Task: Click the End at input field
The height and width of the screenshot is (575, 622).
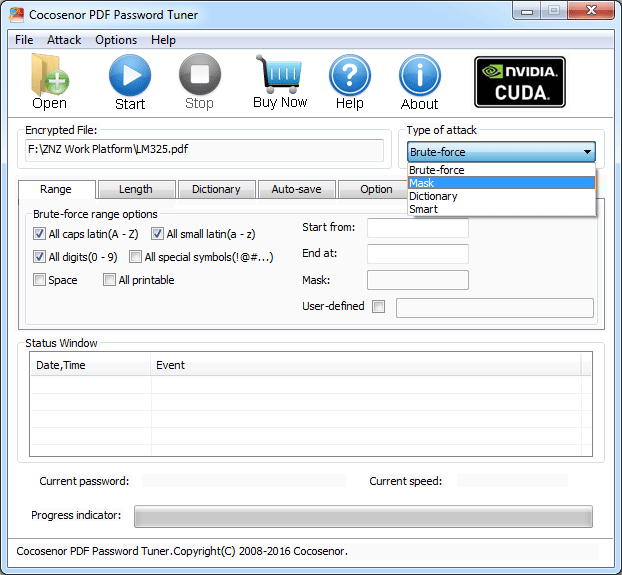Action: tap(418, 254)
